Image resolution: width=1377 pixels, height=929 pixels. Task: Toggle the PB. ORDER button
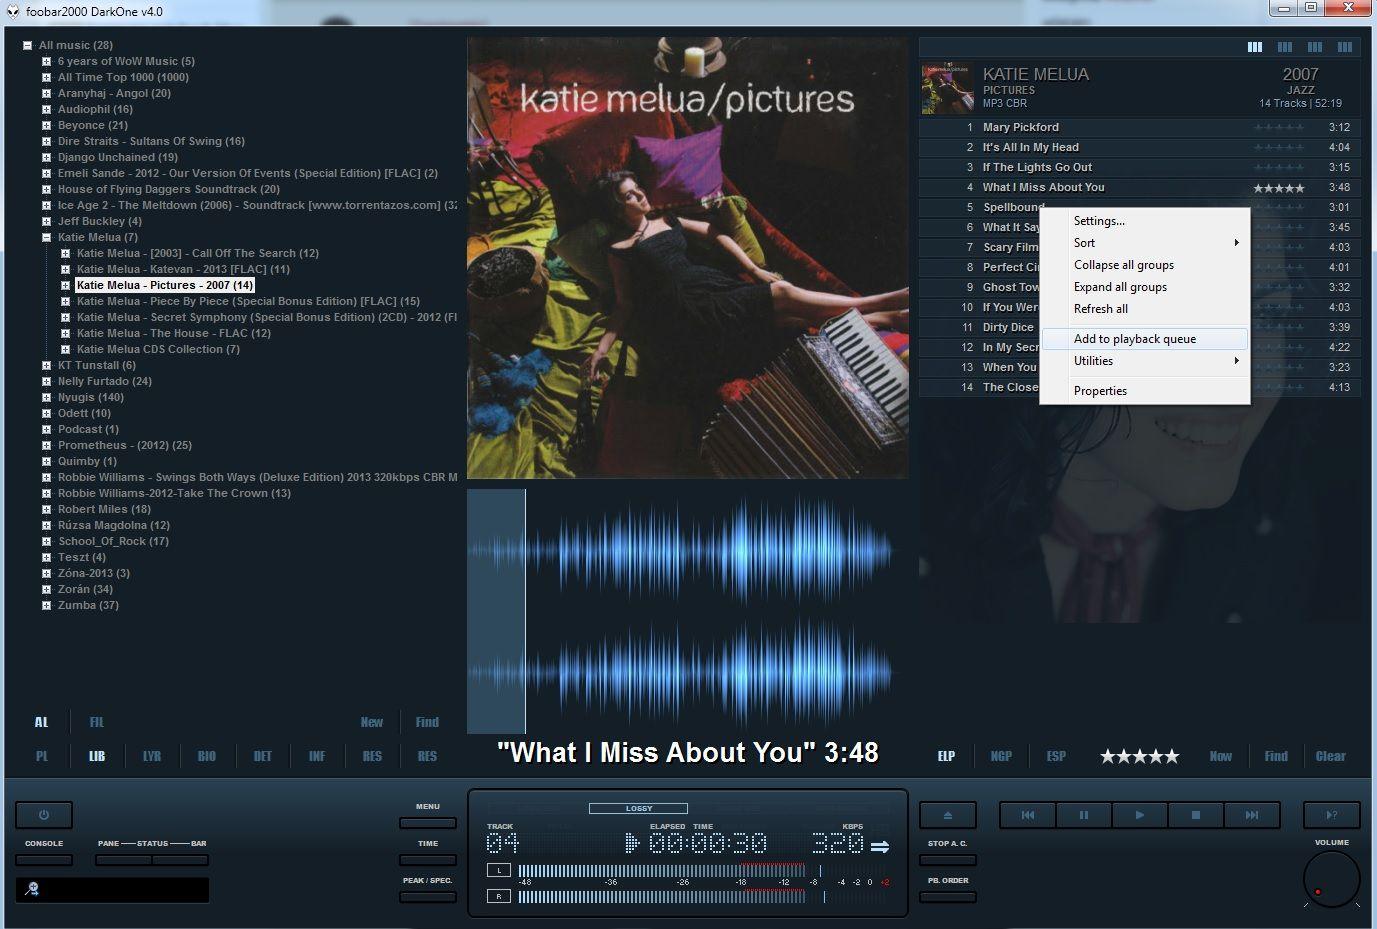point(947,897)
